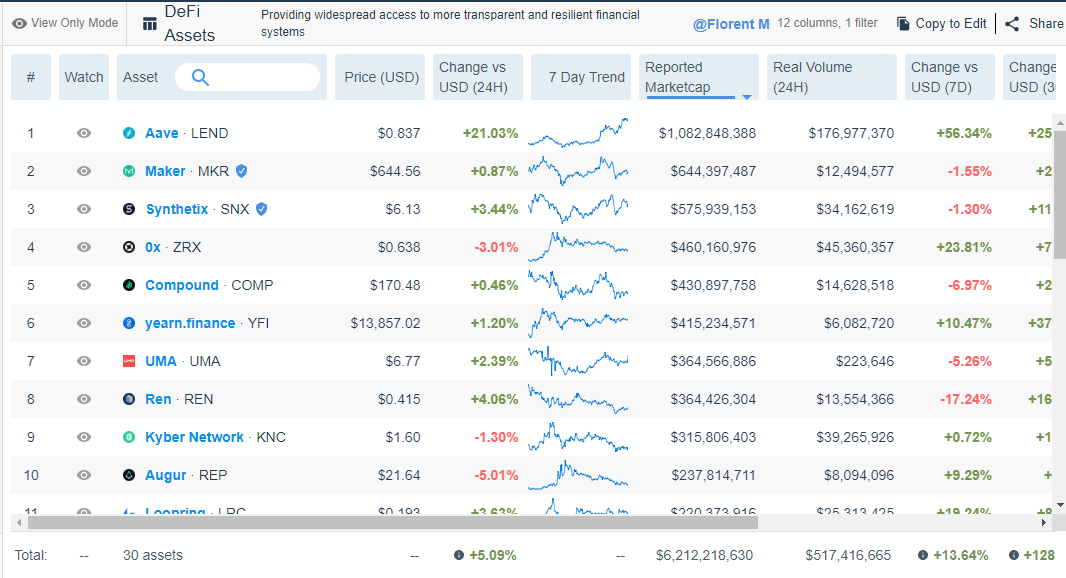Image resolution: width=1066 pixels, height=578 pixels.
Task: Open the Kyber Network asset link
Action: click(194, 437)
